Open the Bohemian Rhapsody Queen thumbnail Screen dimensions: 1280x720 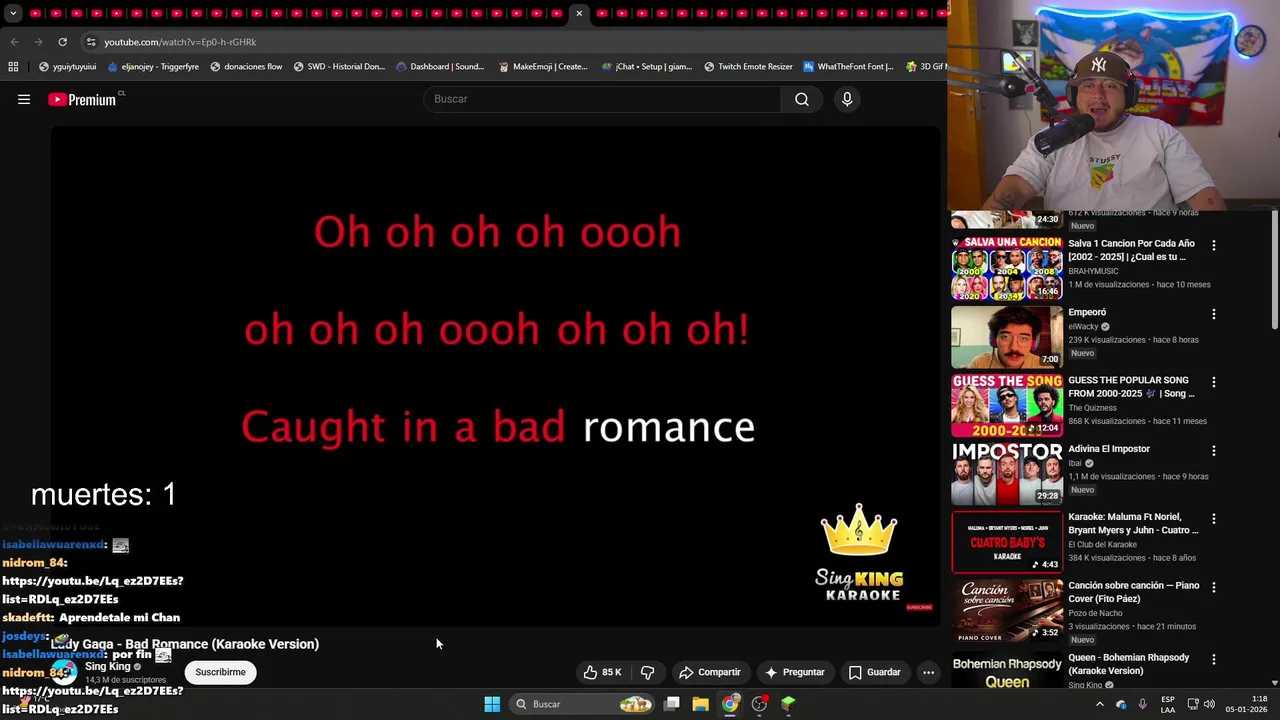click(1007, 671)
